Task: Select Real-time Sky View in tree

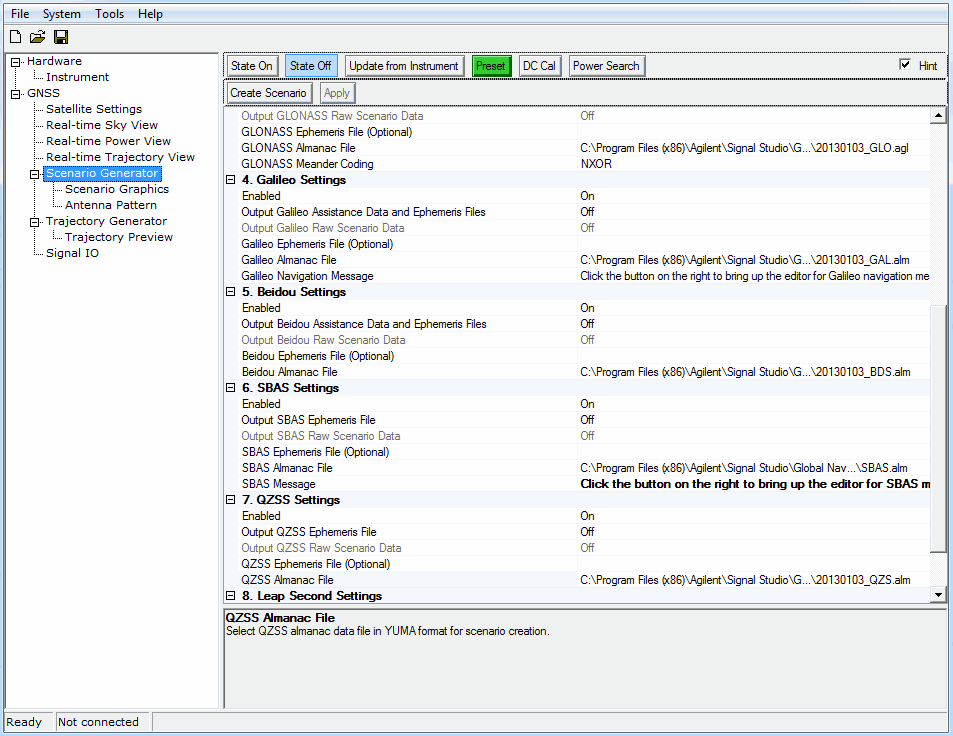Action: (102, 125)
